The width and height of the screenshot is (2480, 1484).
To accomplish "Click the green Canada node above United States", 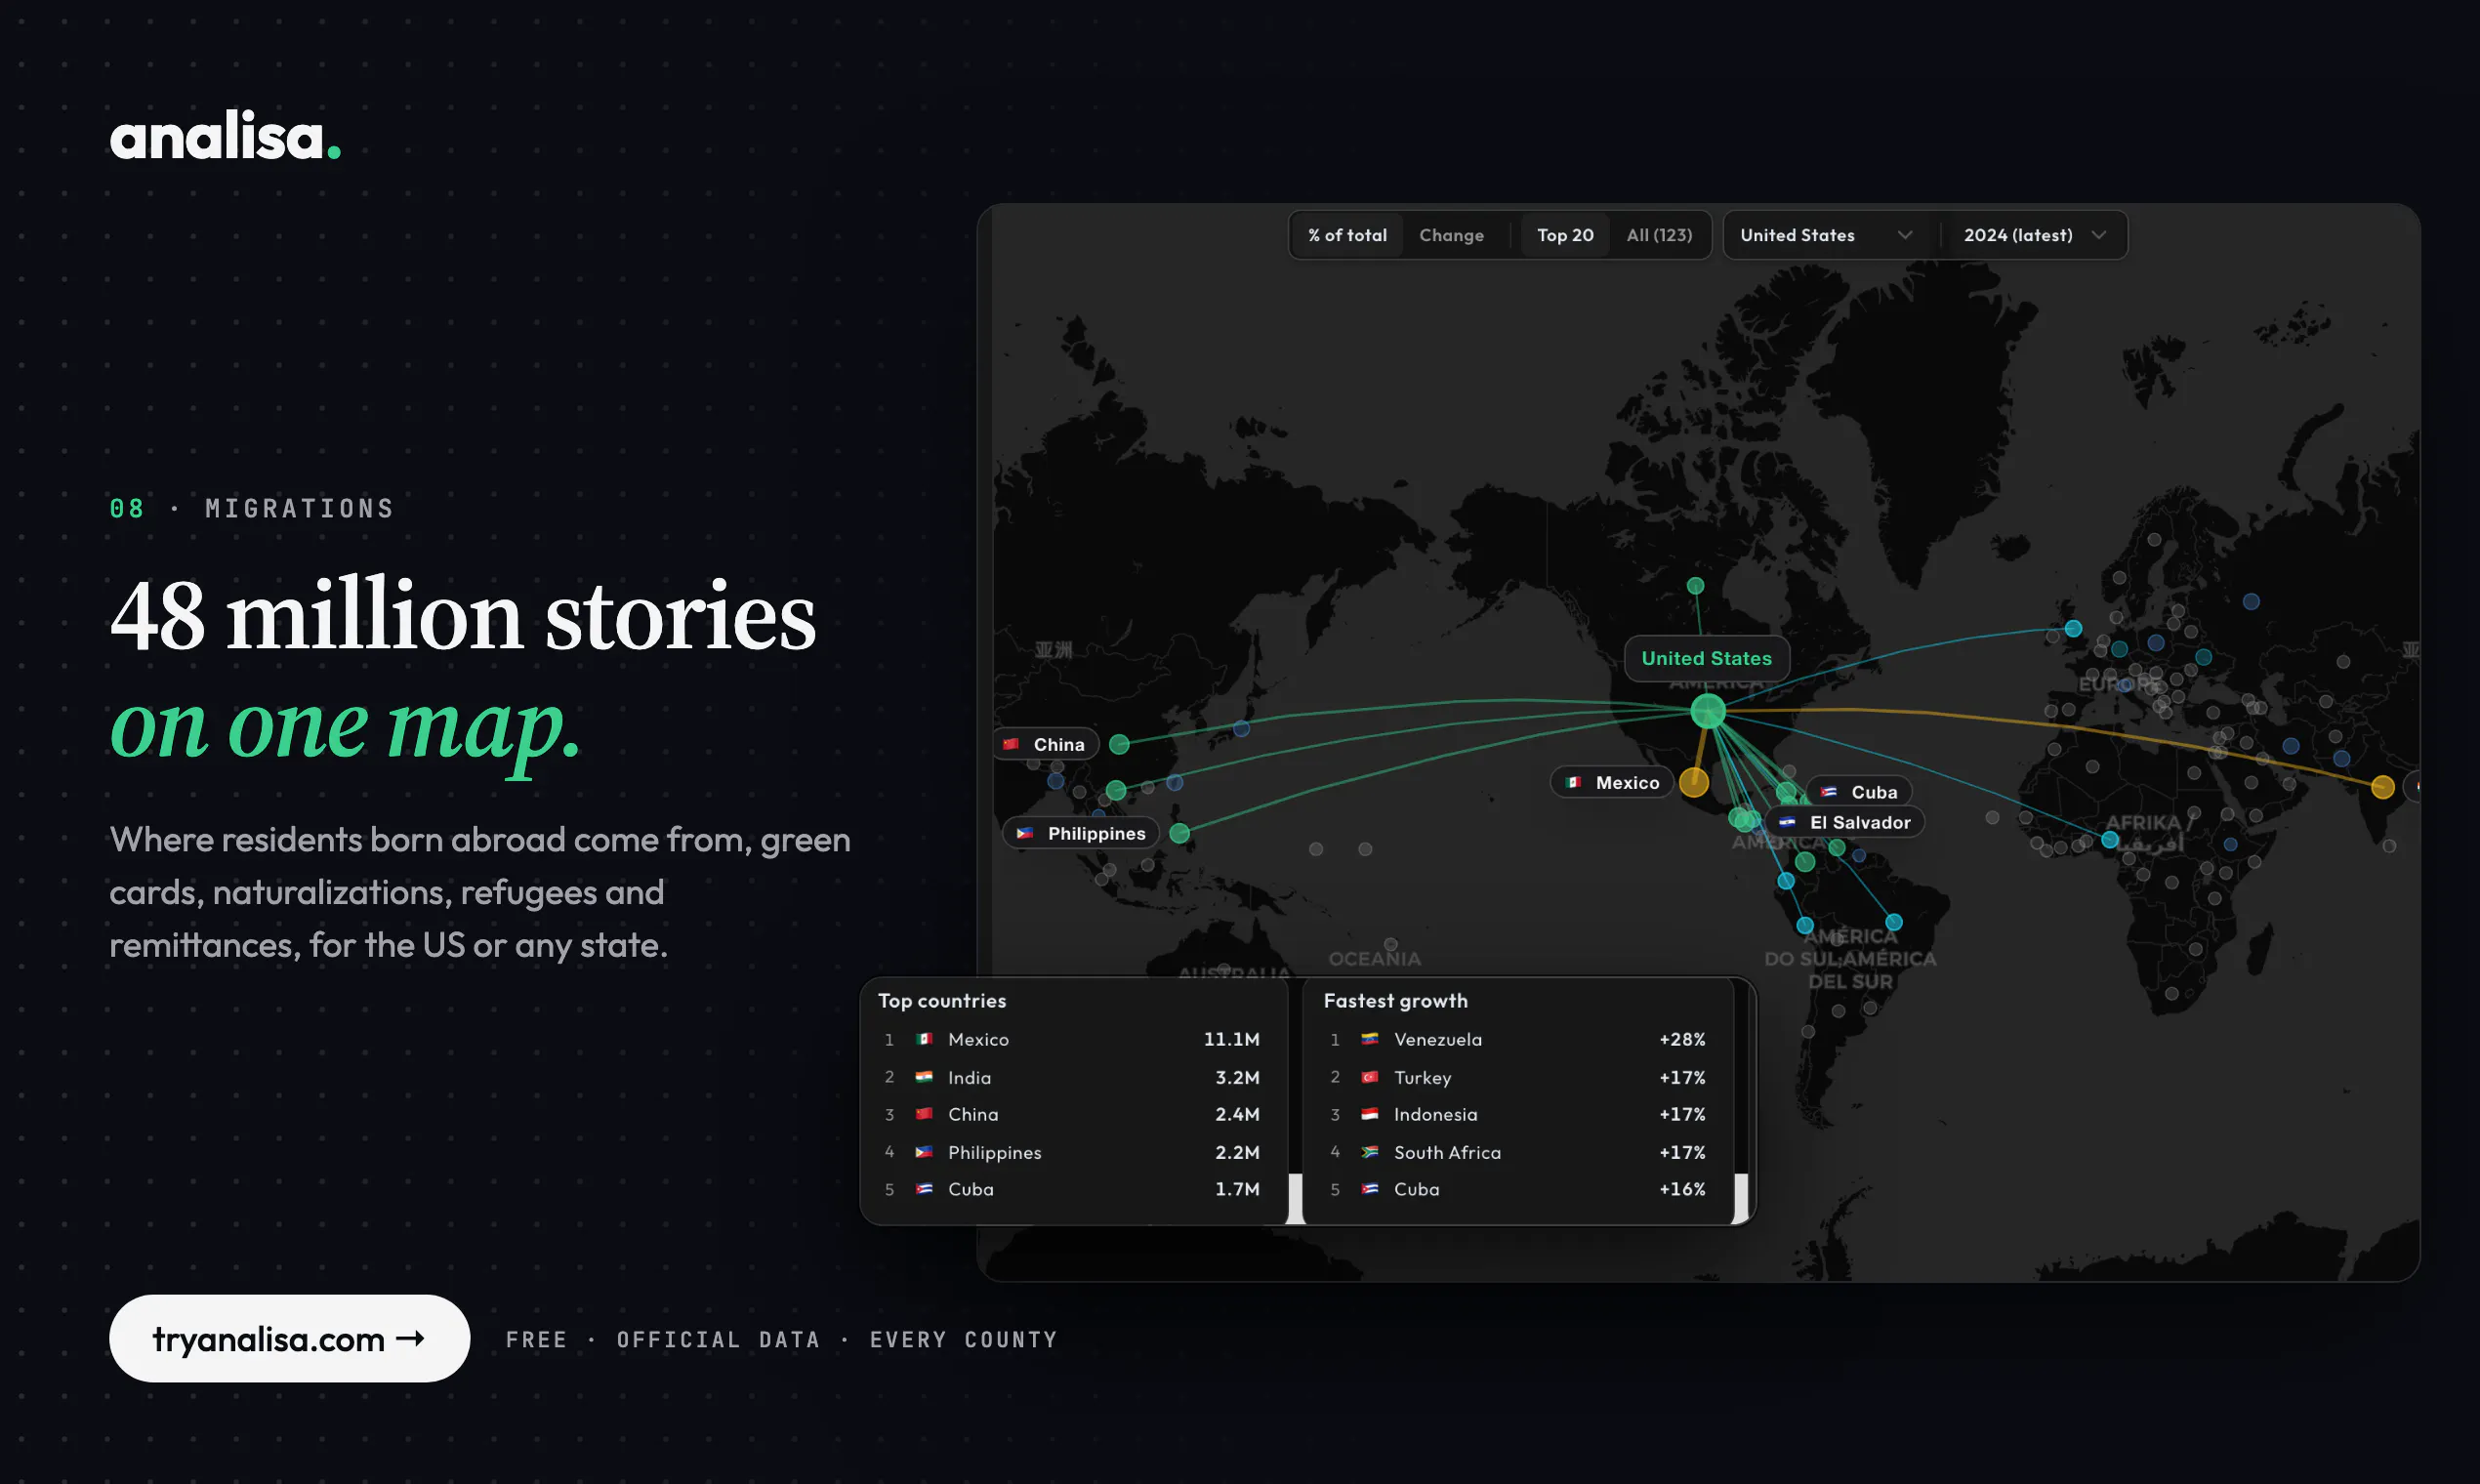I will [x=1695, y=585].
